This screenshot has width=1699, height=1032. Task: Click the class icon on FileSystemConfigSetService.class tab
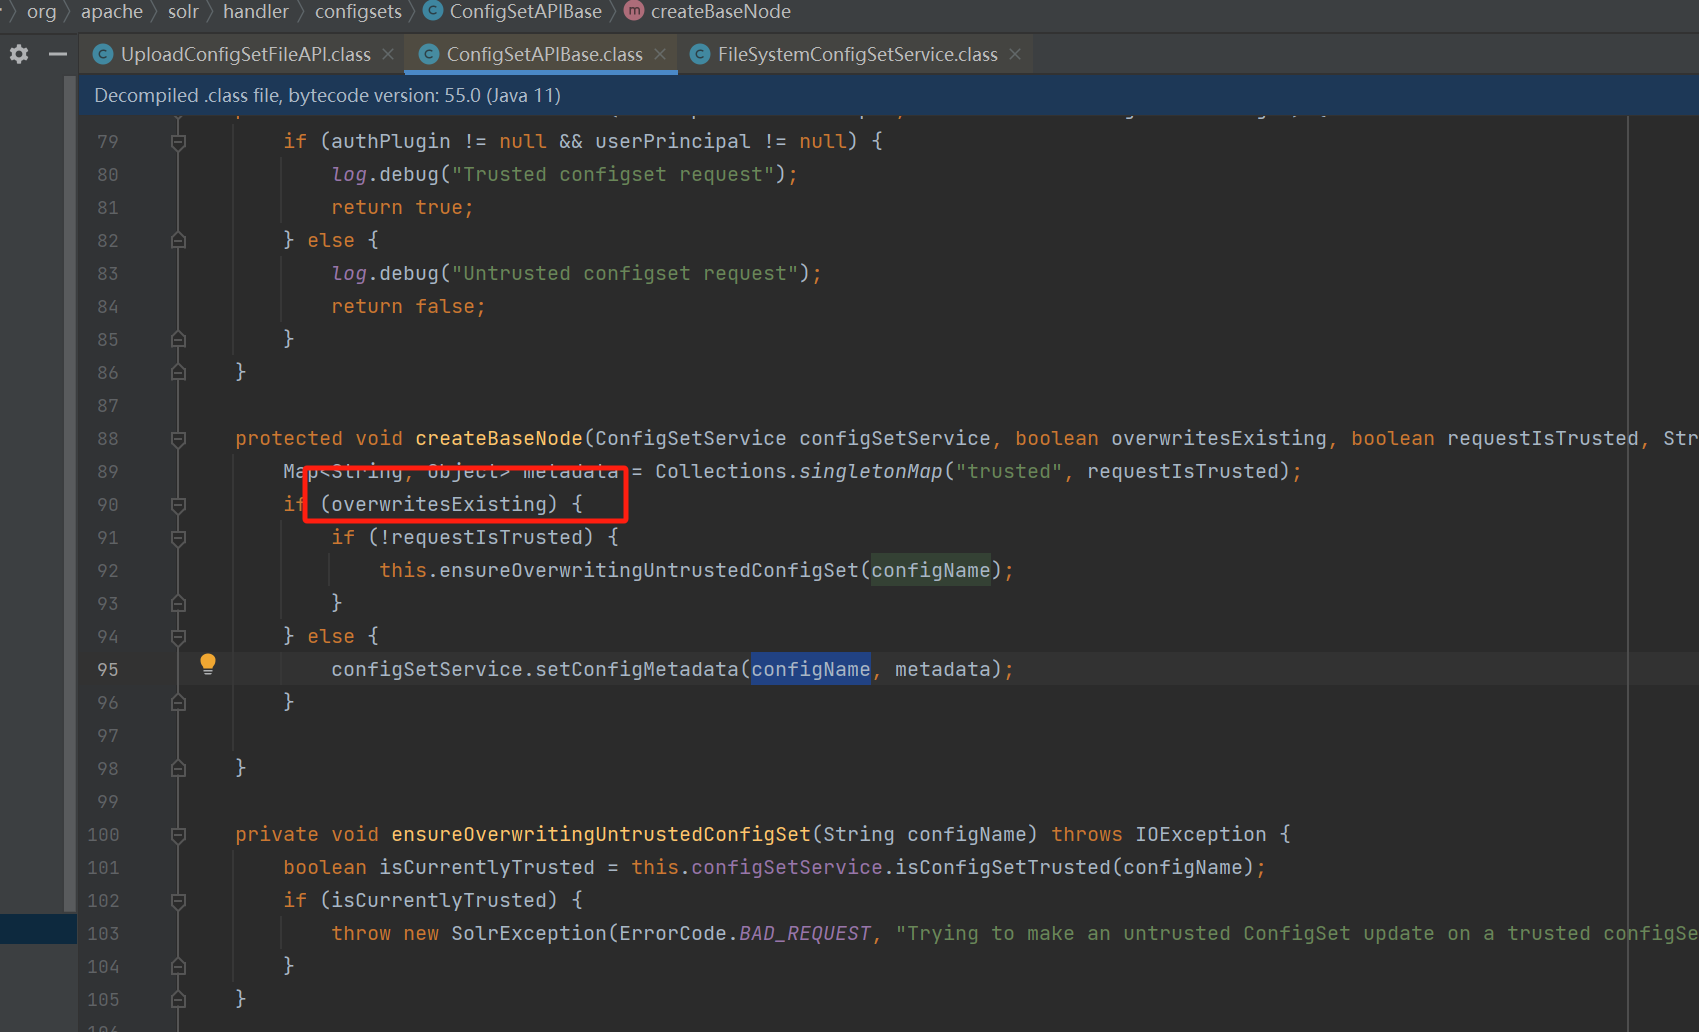(700, 54)
